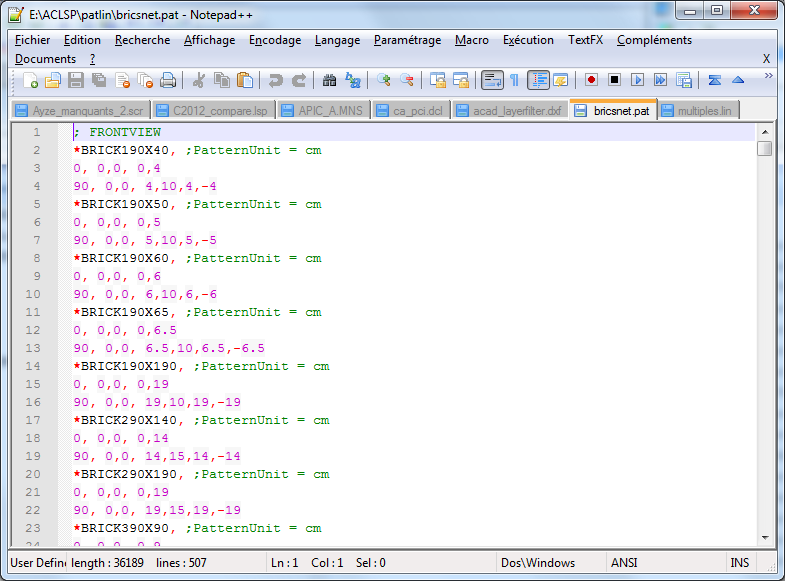Open the Recherche menu

(x=143, y=40)
